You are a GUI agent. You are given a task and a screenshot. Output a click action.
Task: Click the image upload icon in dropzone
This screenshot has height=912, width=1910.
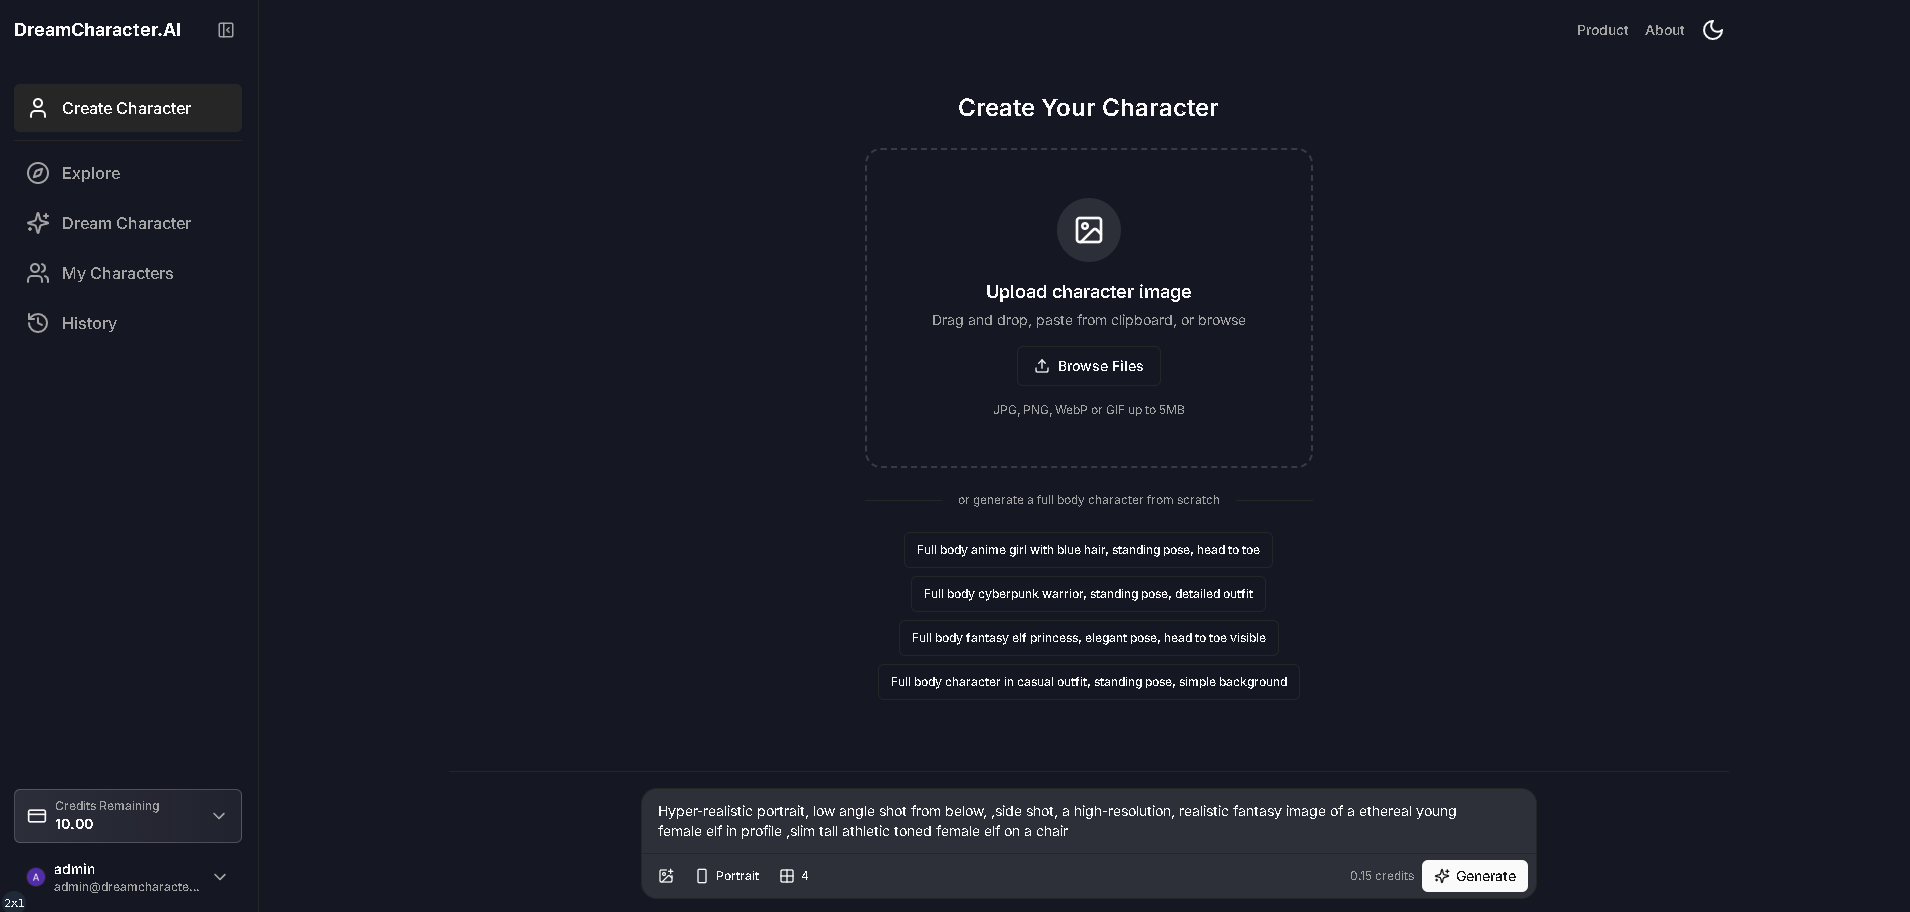coord(1088,230)
